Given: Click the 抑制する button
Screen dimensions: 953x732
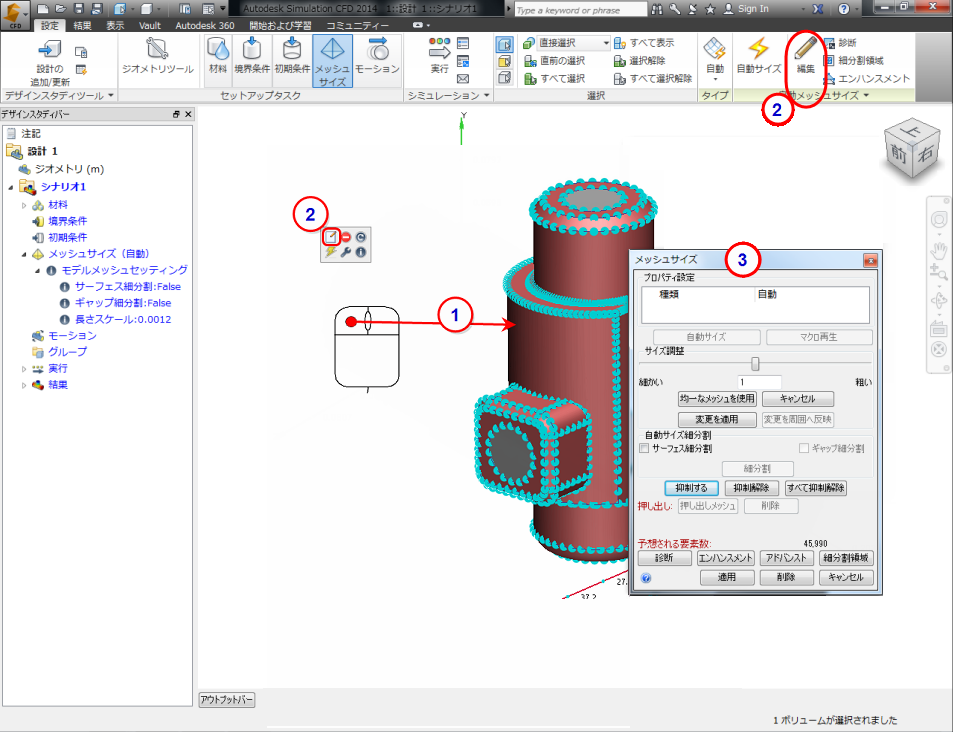Looking at the screenshot, I should [692, 488].
